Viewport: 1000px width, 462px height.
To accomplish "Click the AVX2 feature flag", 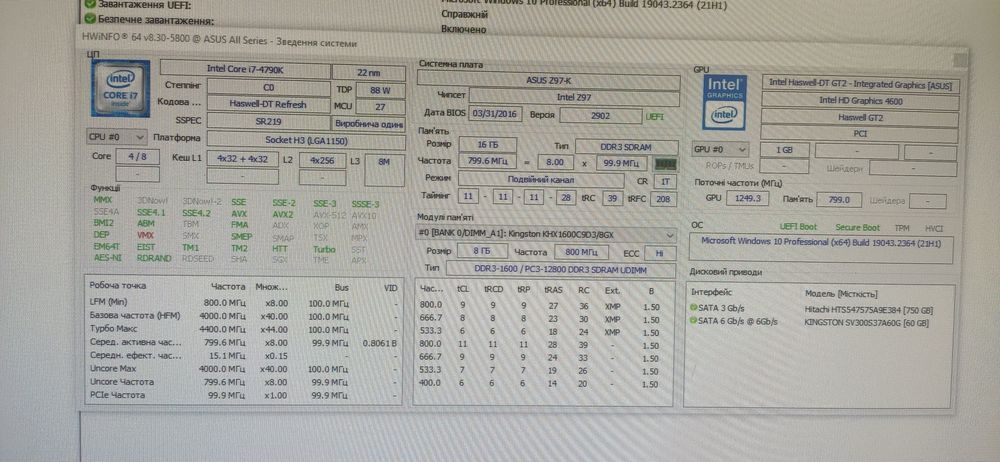I will click(x=283, y=215).
